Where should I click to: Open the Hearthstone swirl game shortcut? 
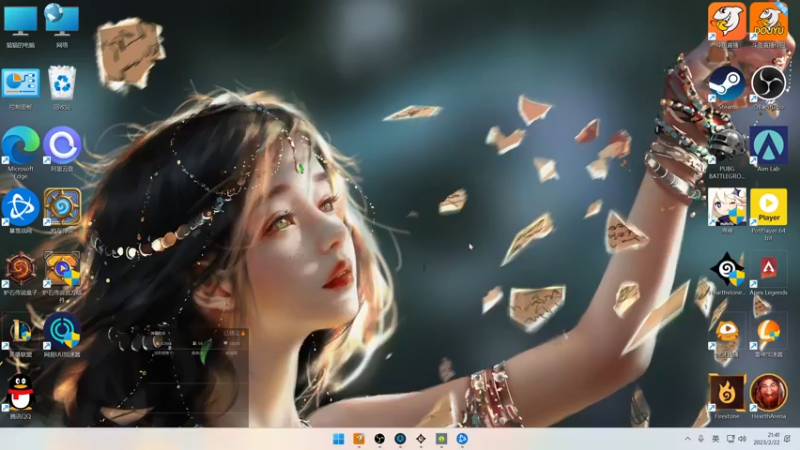tap(62, 207)
